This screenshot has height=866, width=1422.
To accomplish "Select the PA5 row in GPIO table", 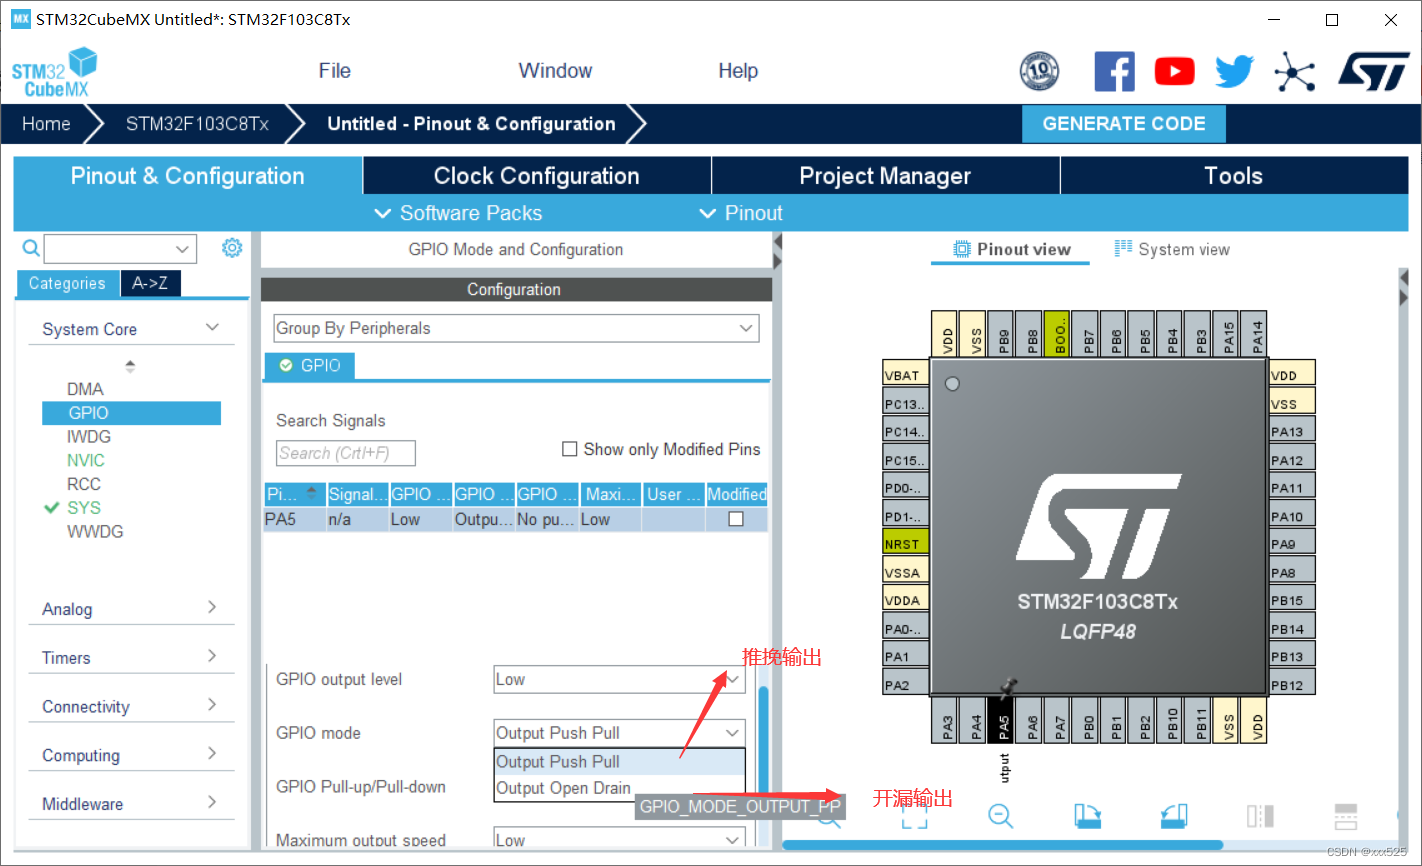I will [x=515, y=519].
